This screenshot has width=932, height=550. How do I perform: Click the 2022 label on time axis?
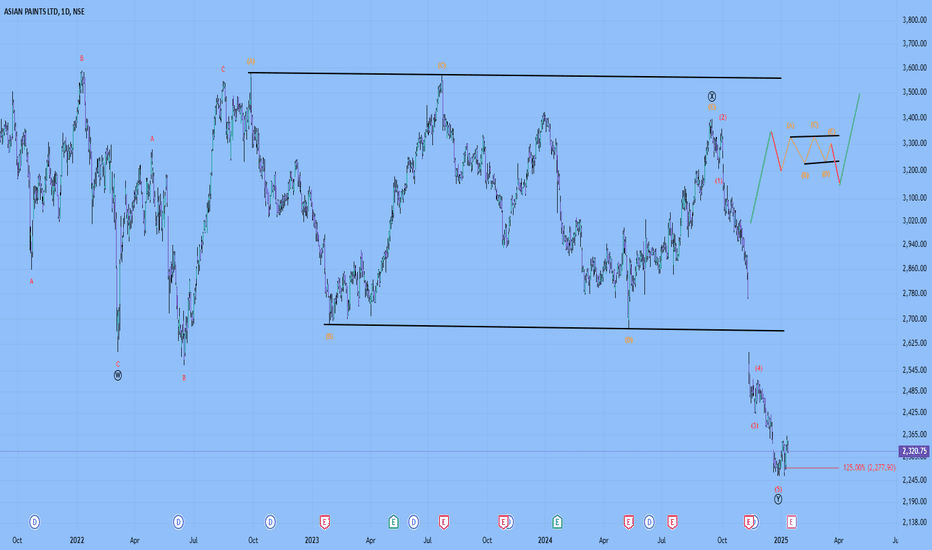pos(77,540)
